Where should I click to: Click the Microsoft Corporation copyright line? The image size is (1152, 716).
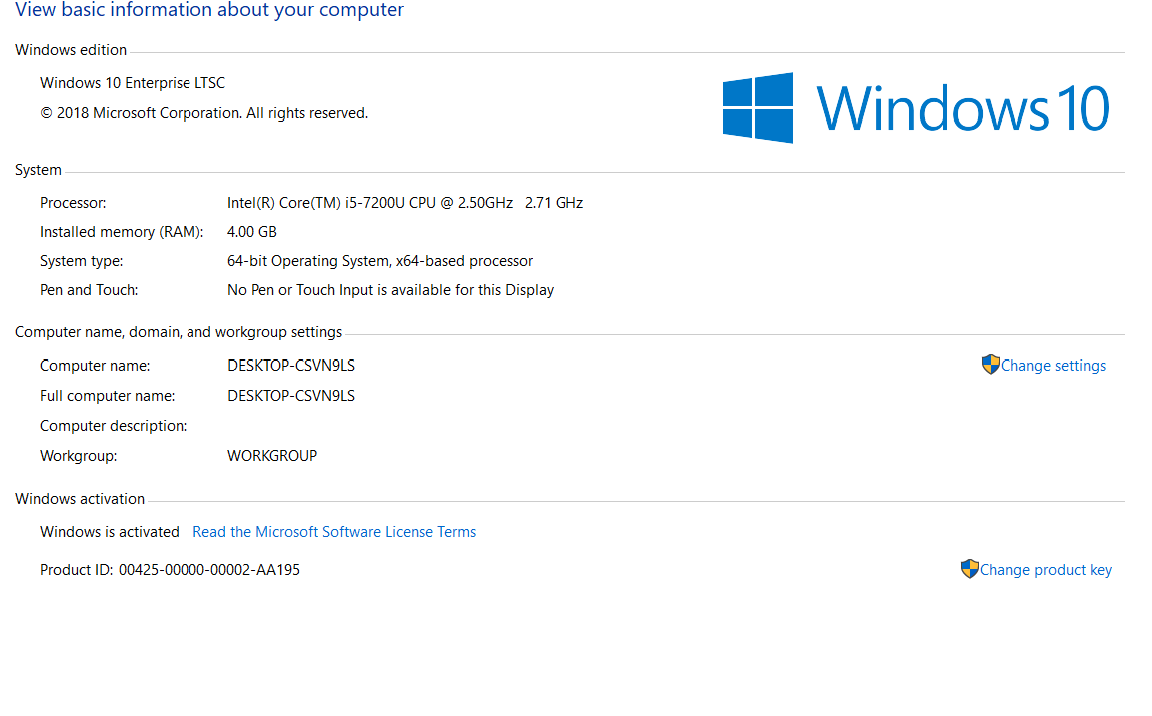pos(204,113)
